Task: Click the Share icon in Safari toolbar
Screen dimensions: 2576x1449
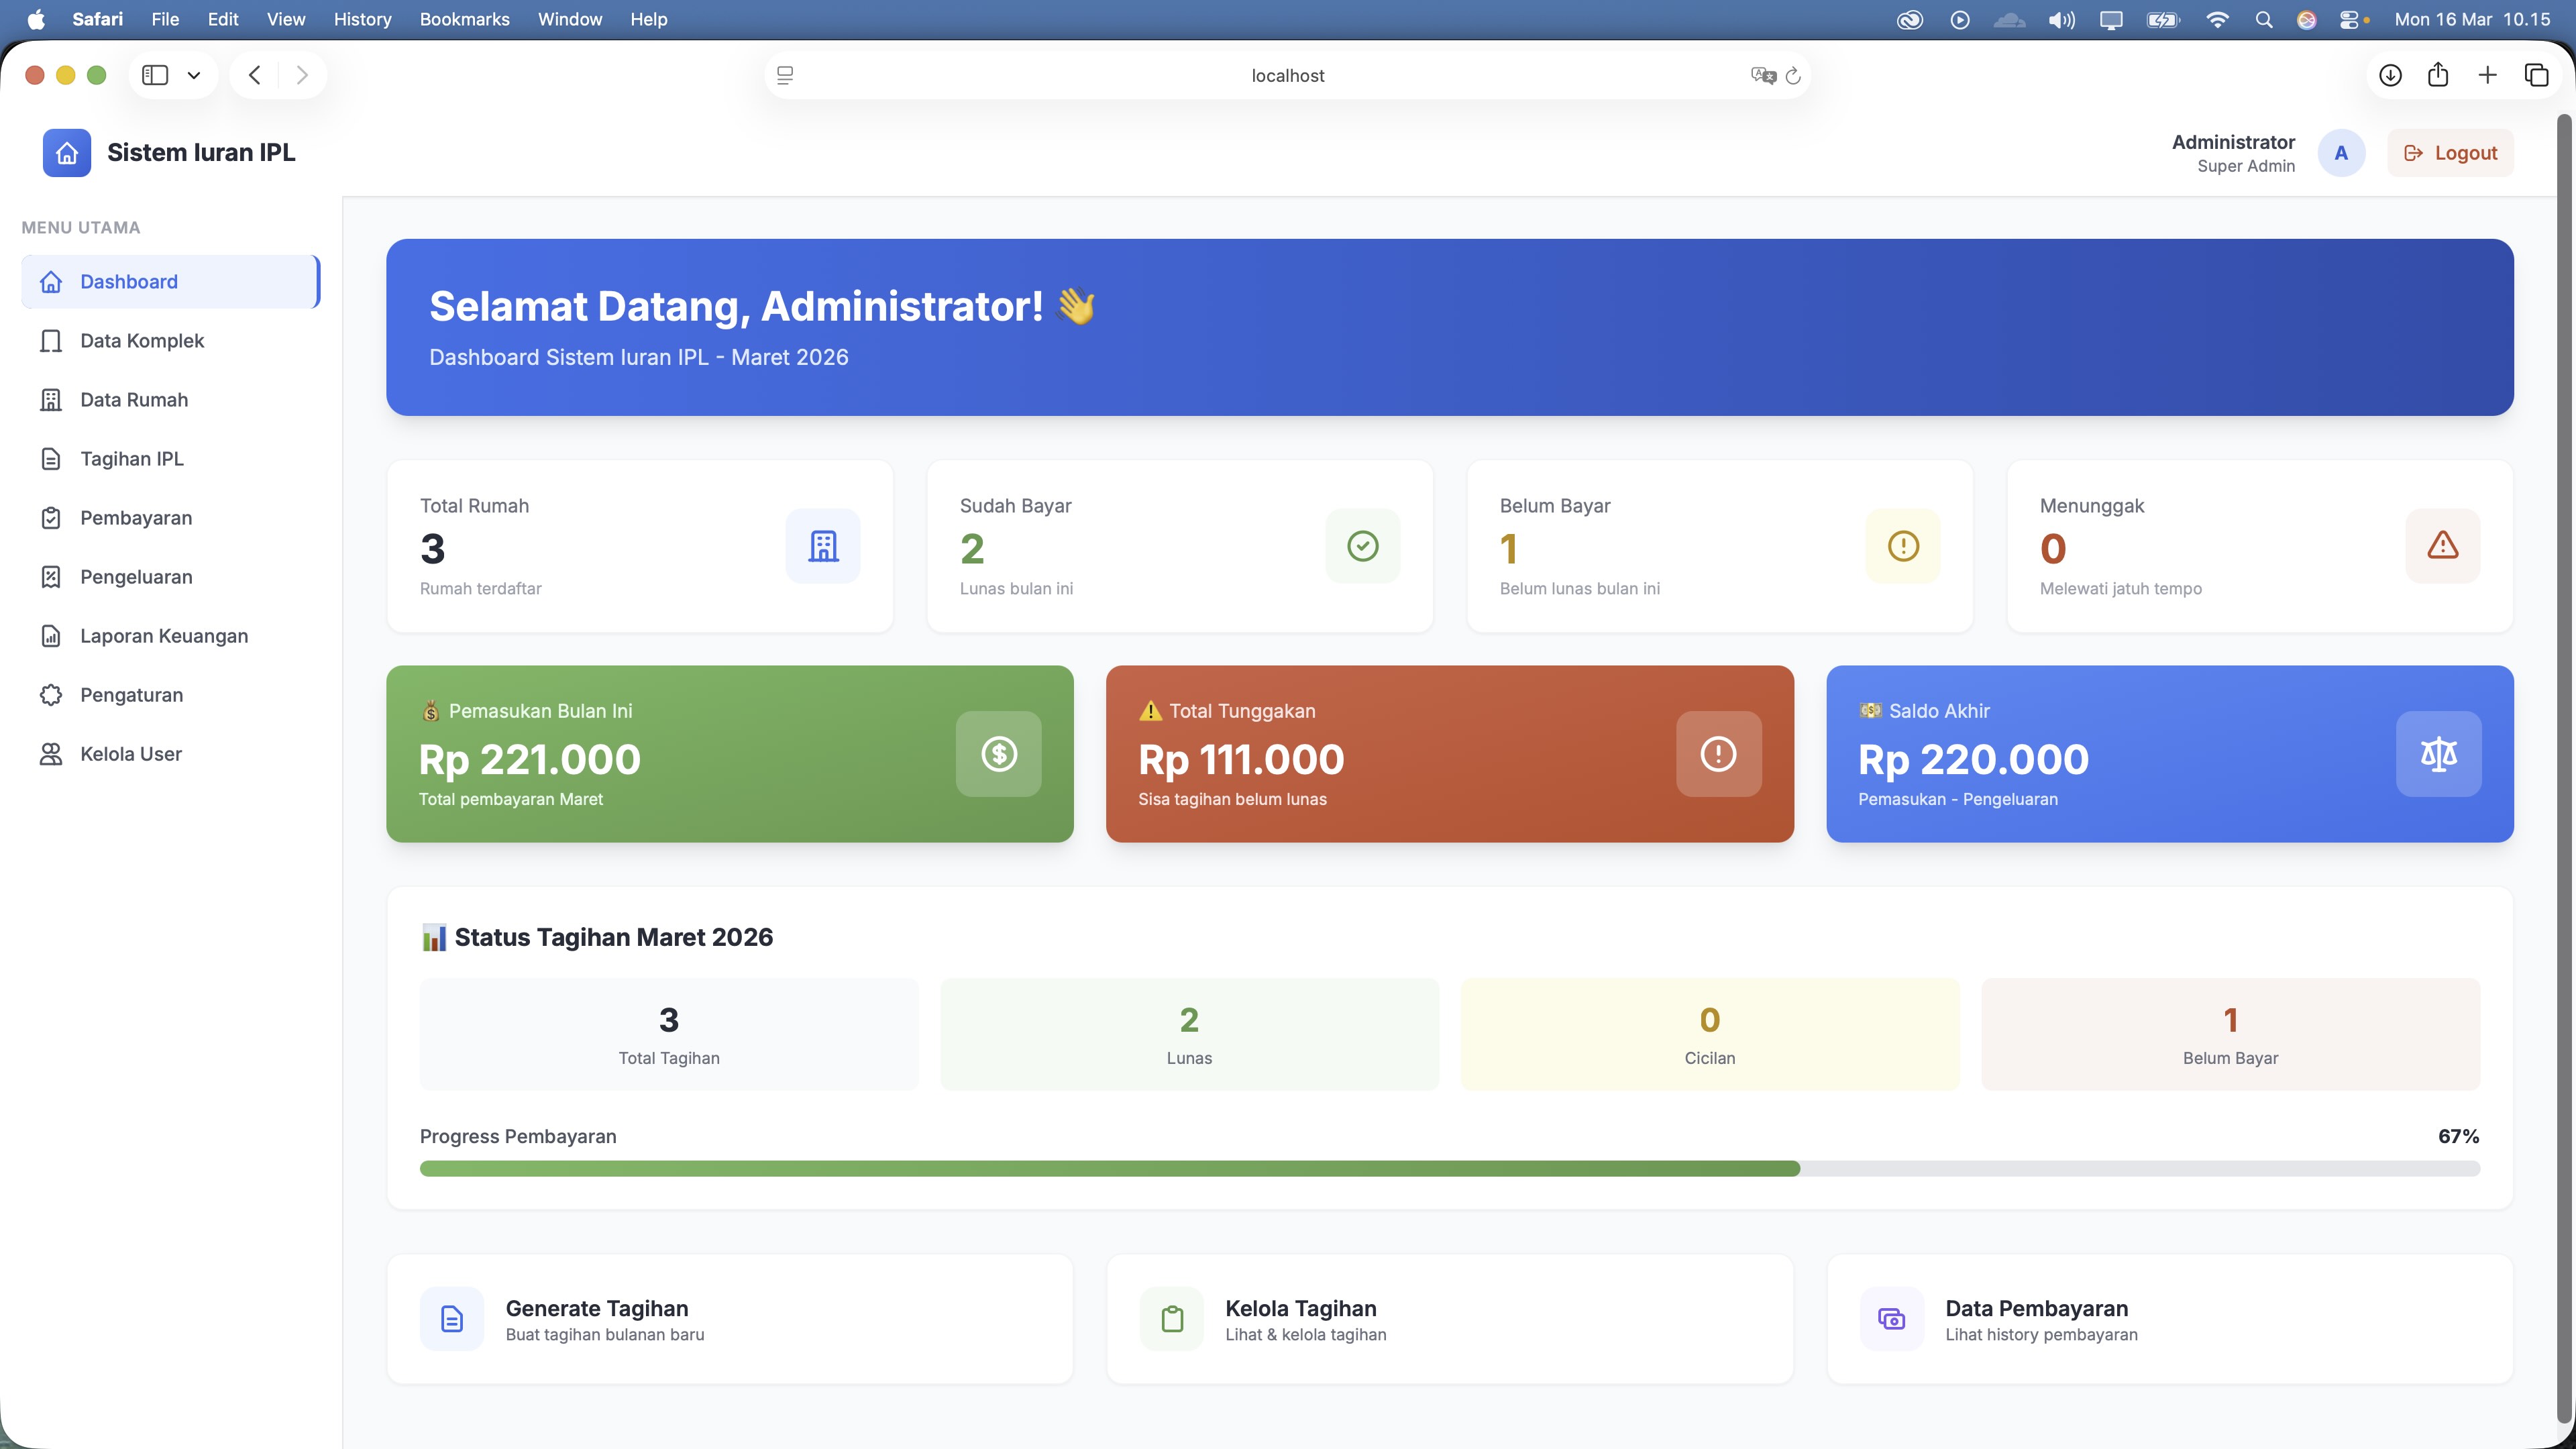Action: click(2438, 75)
